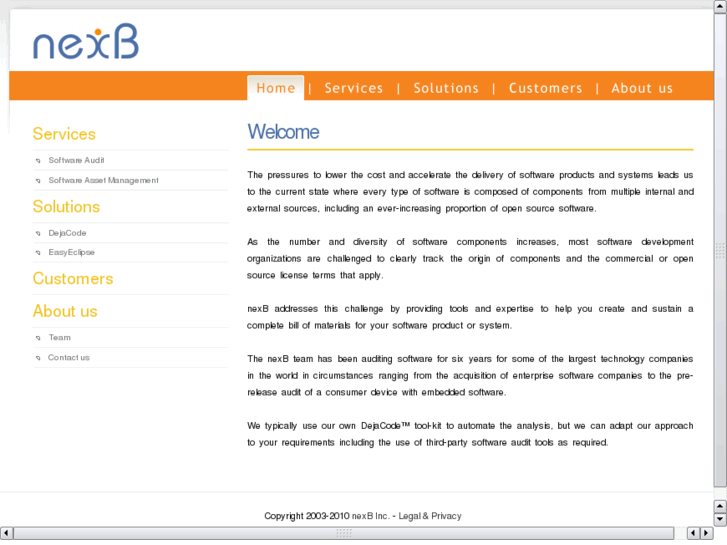Open the Software Audit link
The width and height of the screenshot is (727, 545).
[x=77, y=160]
